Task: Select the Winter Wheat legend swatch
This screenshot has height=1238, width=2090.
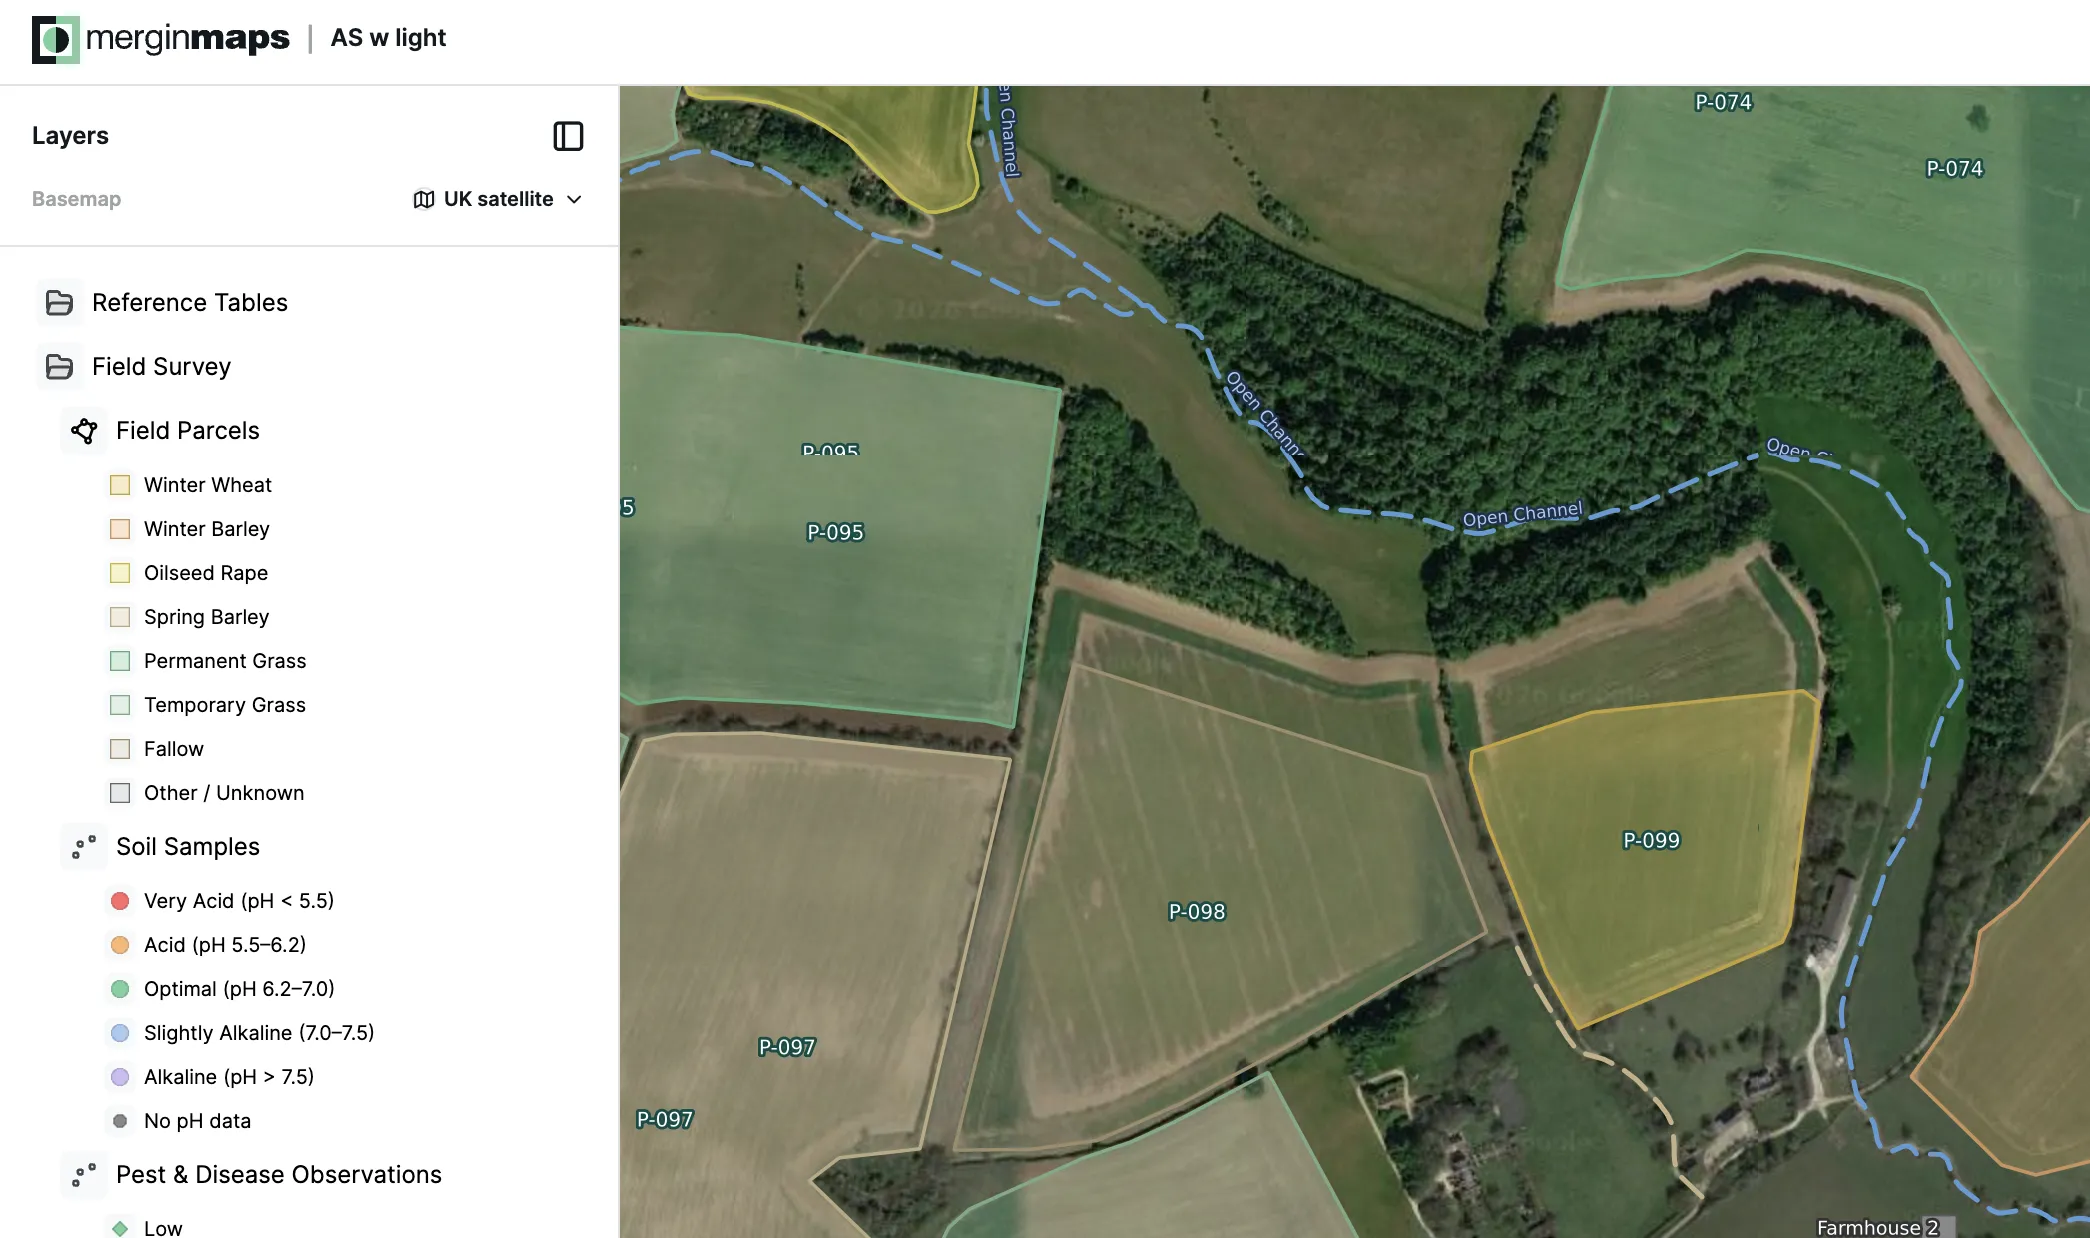Action: [x=120, y=485]
